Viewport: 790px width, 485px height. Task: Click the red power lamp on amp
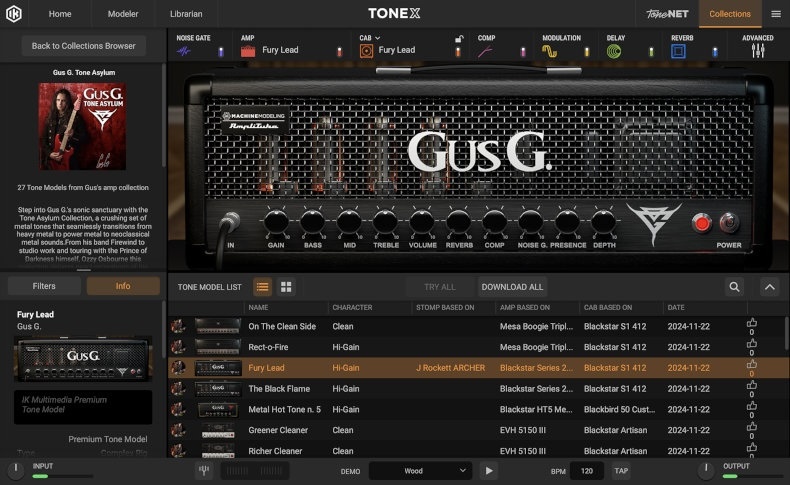pos(701,223)
